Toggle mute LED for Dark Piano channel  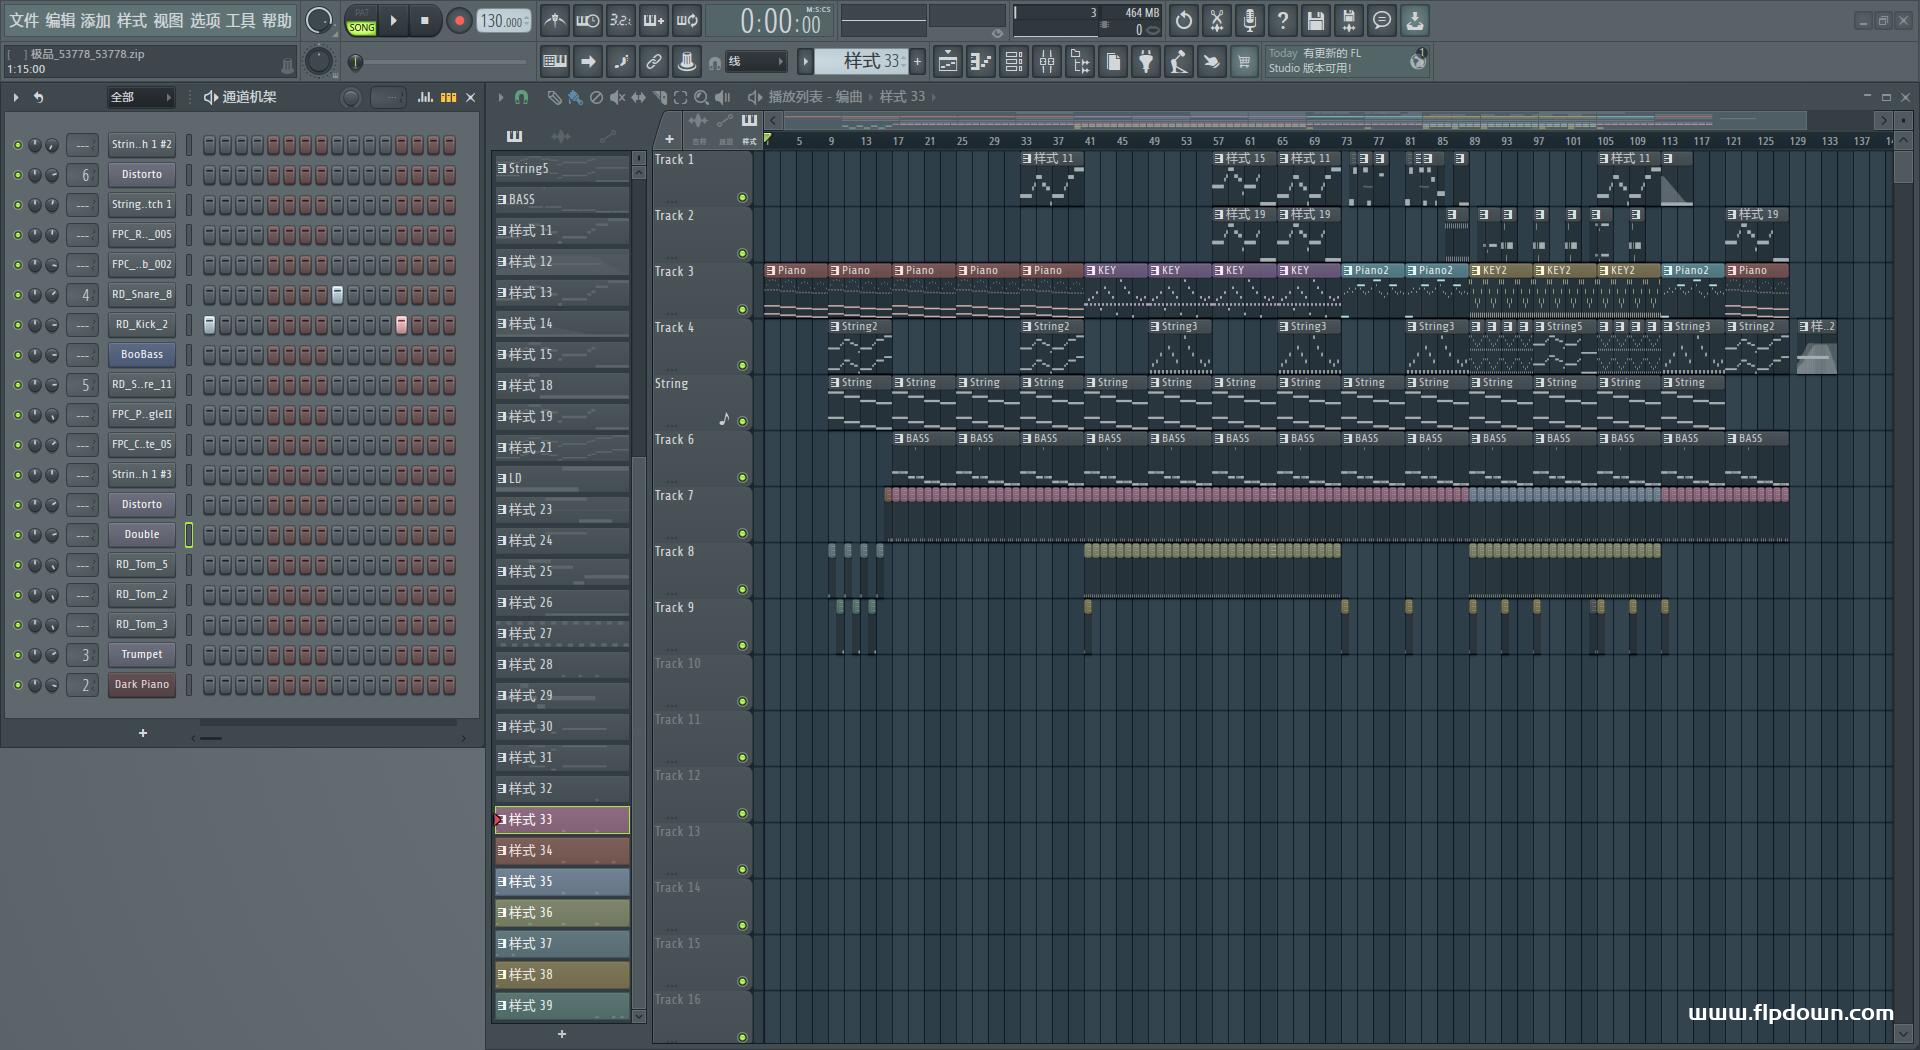pos(17,685)
